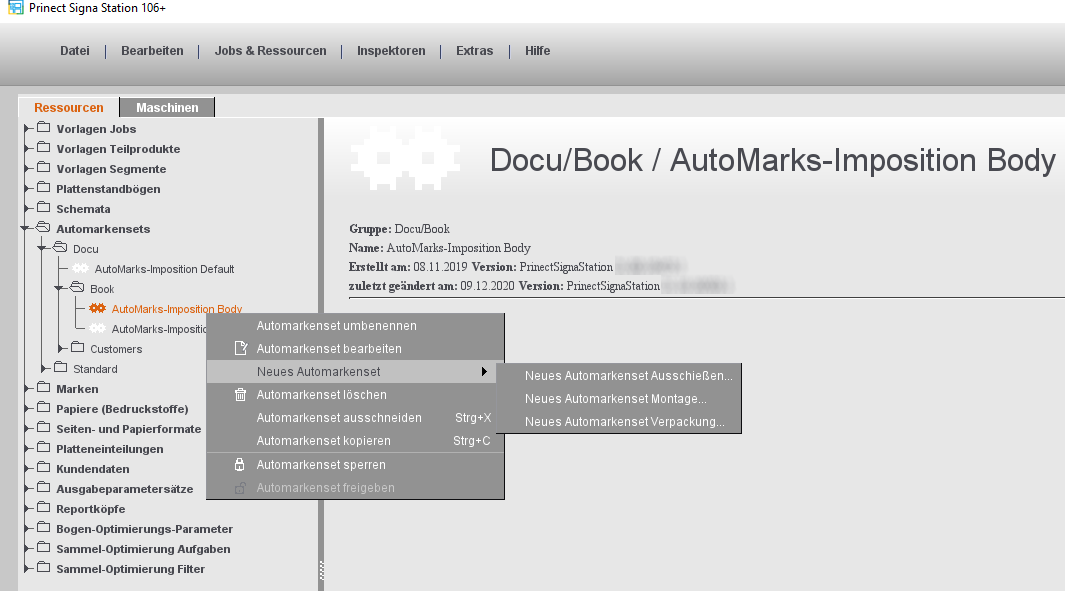Switch to the Ressourcen tab
The height and width of the screenshot is (591, 1065).
pos(69,107)
